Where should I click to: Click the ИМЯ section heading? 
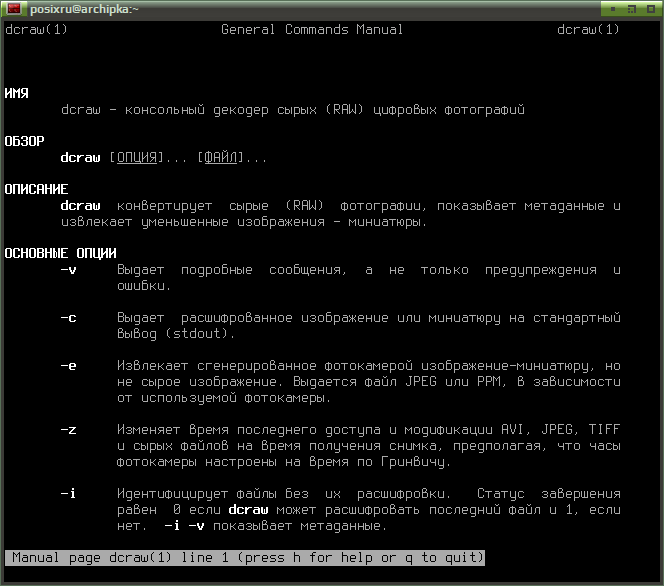coord(17,93)
